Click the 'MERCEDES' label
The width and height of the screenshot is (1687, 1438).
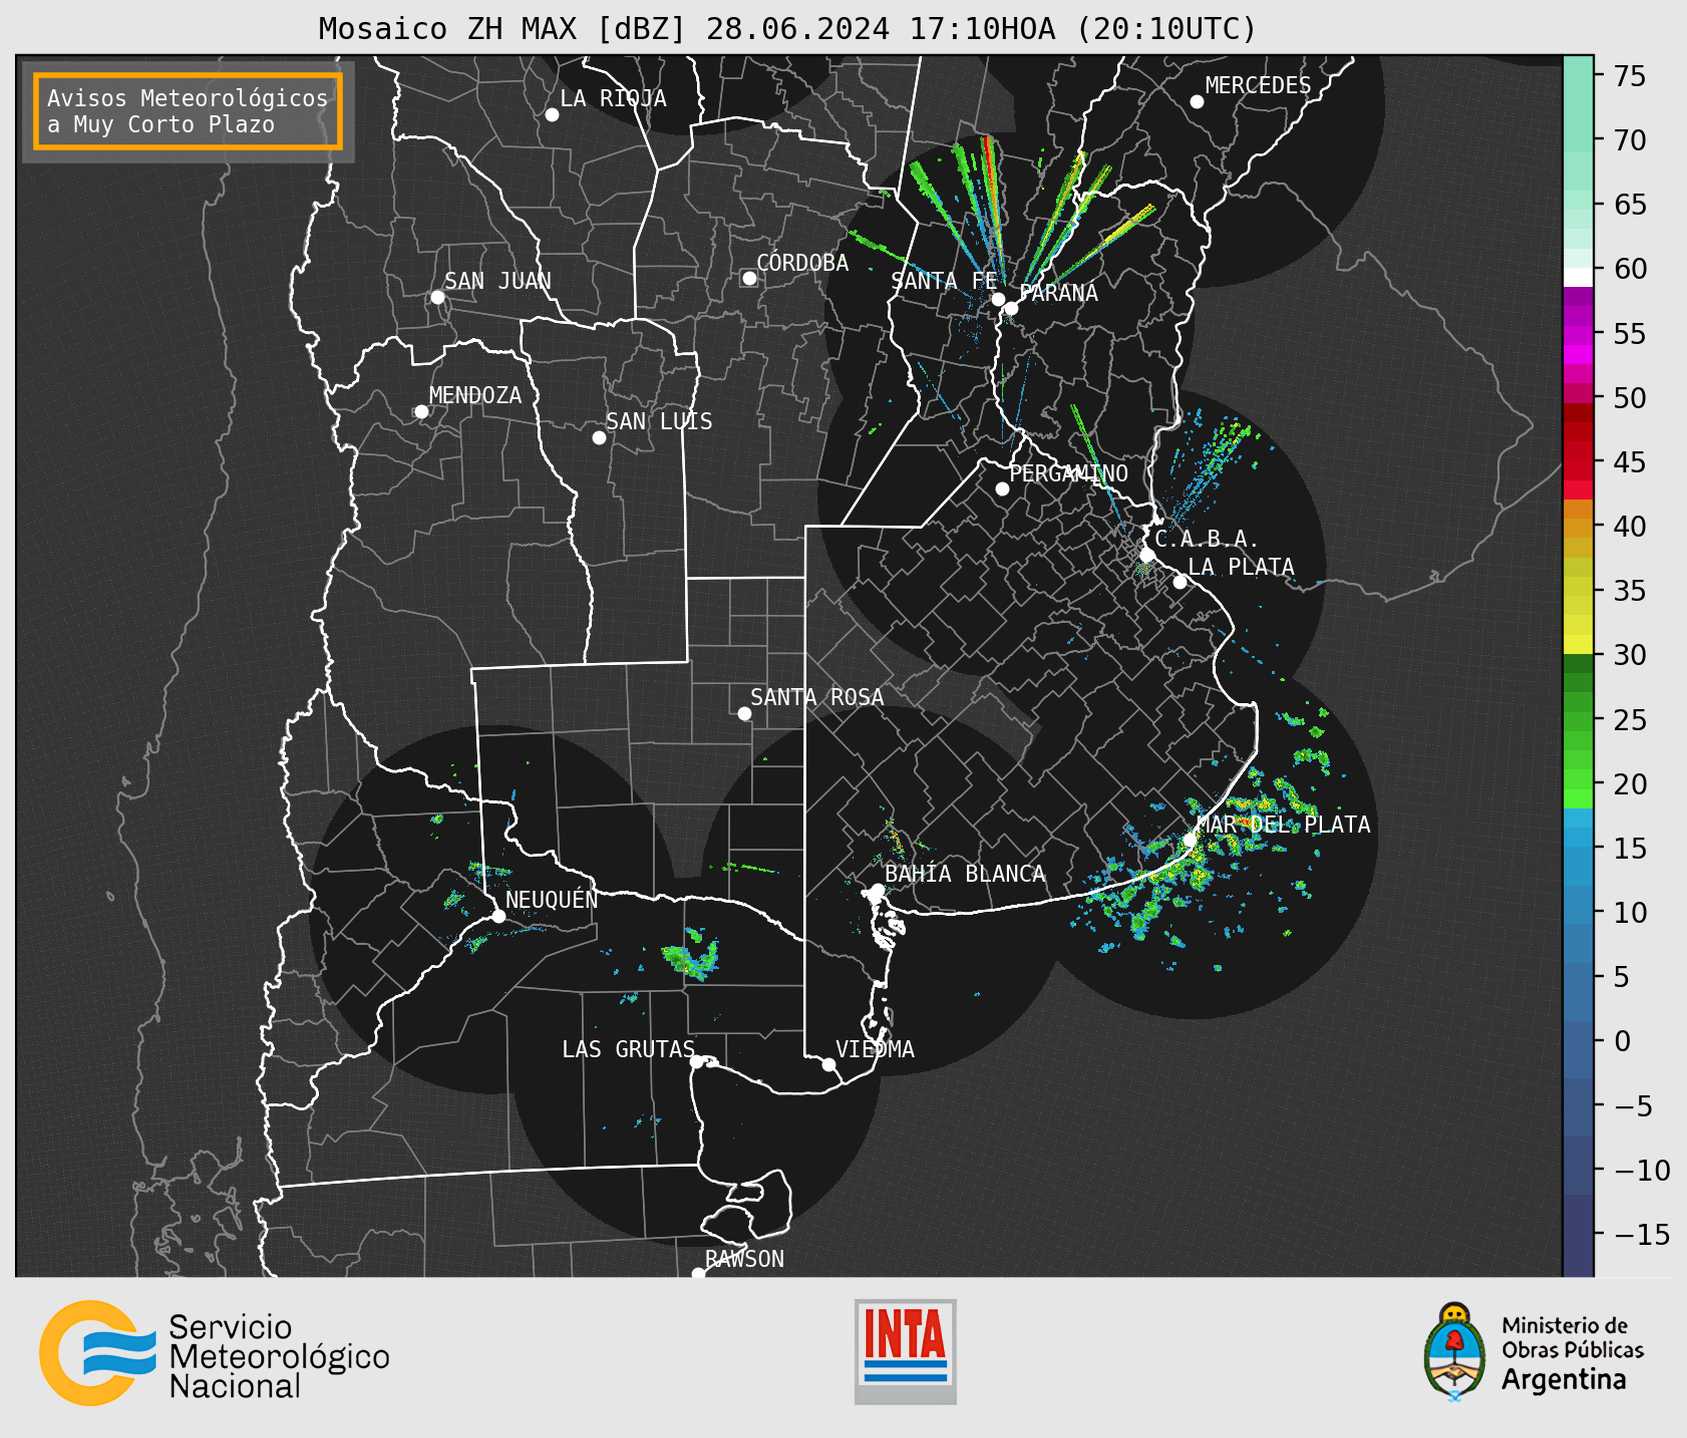pyautogui.click(x=1258, y=85)
